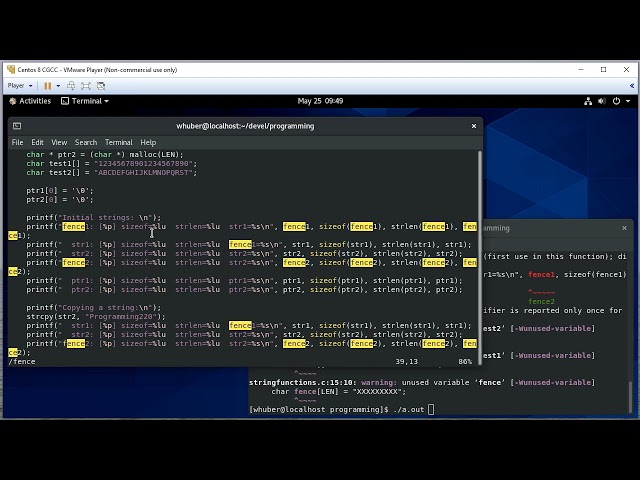
Task: Click the green fence2 suggestion in background terminal
Action: (x=541, y=302)
